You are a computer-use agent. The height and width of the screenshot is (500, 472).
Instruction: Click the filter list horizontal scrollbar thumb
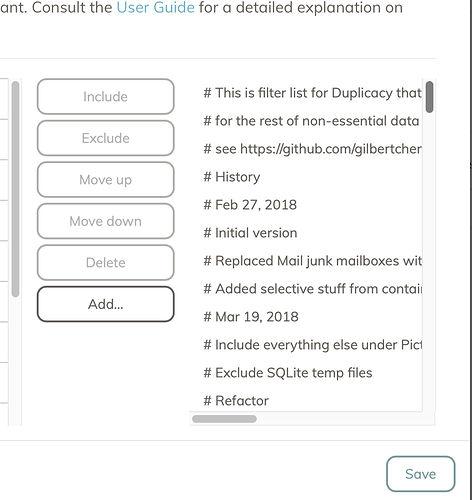point(224,419)
